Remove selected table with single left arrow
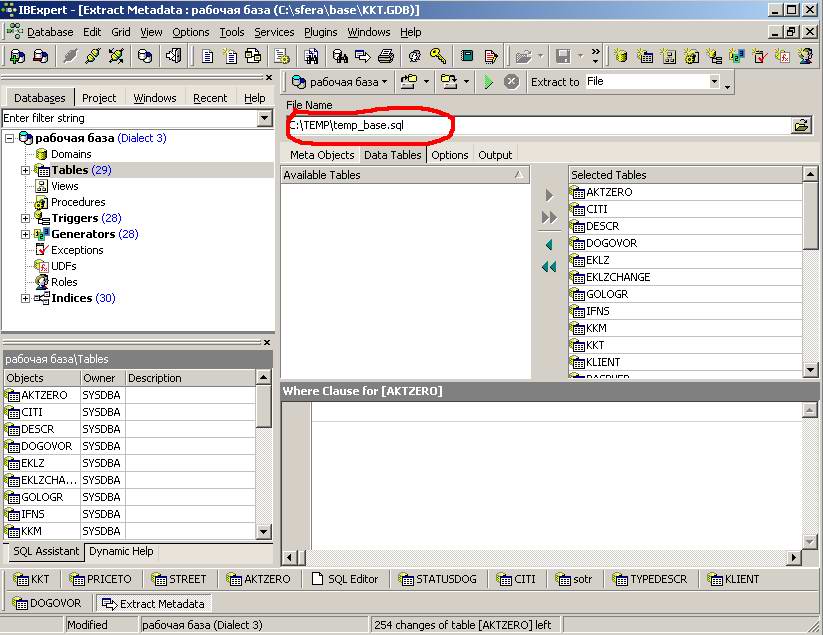 click(x=549, y=245)
